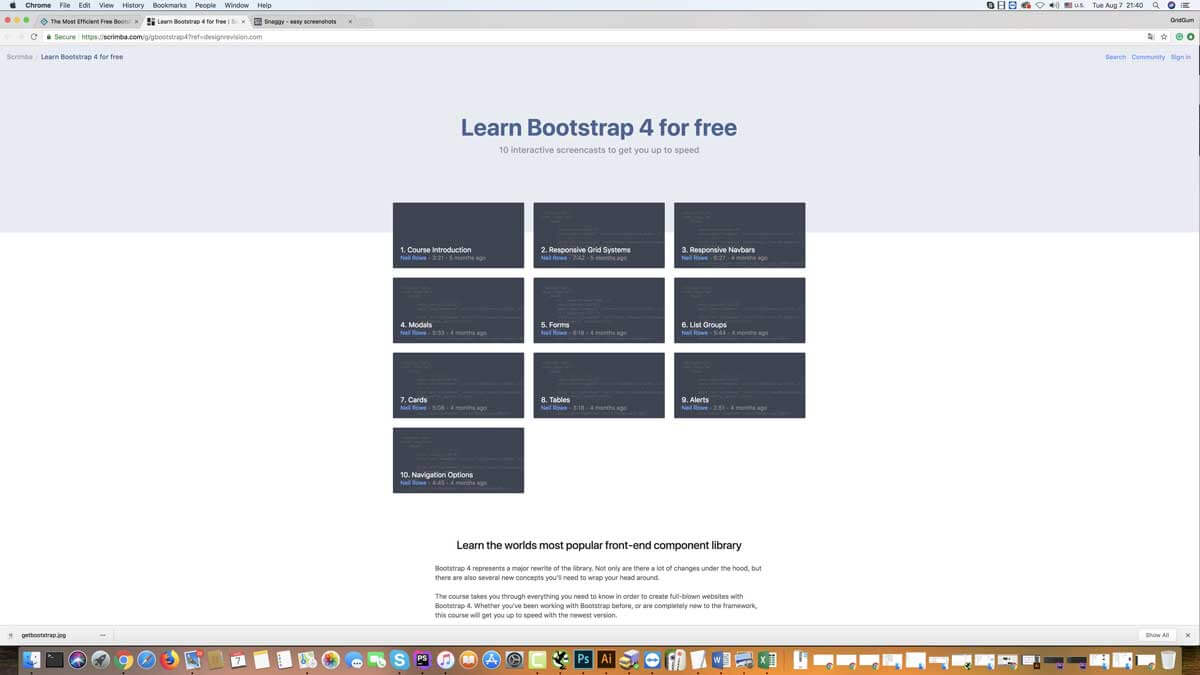The image size is (1200, 675).
Task: Click 'Learn Bootstrap 4 for free' breadcrumb
Action: (x=82, y=57)
